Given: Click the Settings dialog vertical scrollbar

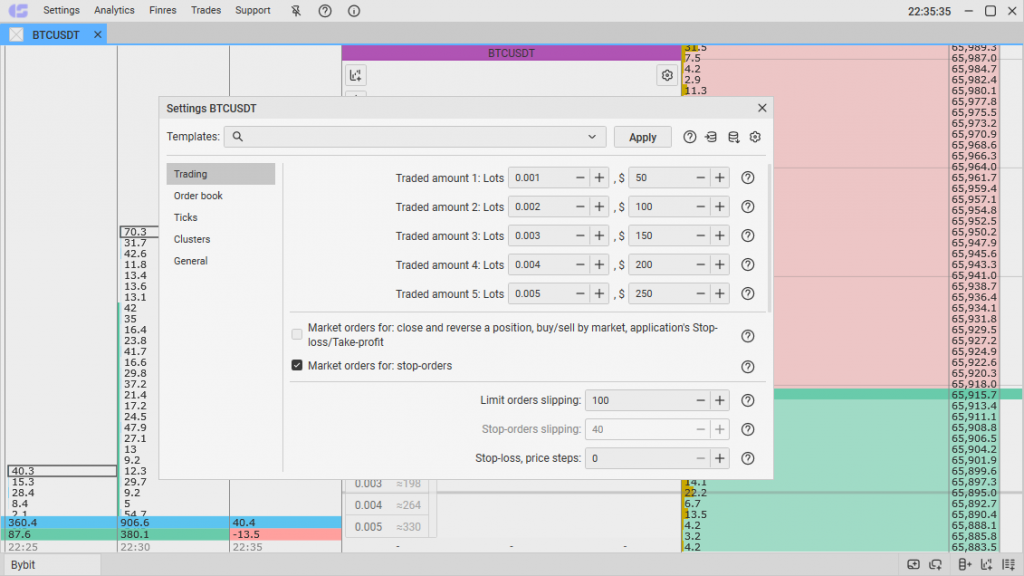Looking at the screenshot, I should [769, 240].
